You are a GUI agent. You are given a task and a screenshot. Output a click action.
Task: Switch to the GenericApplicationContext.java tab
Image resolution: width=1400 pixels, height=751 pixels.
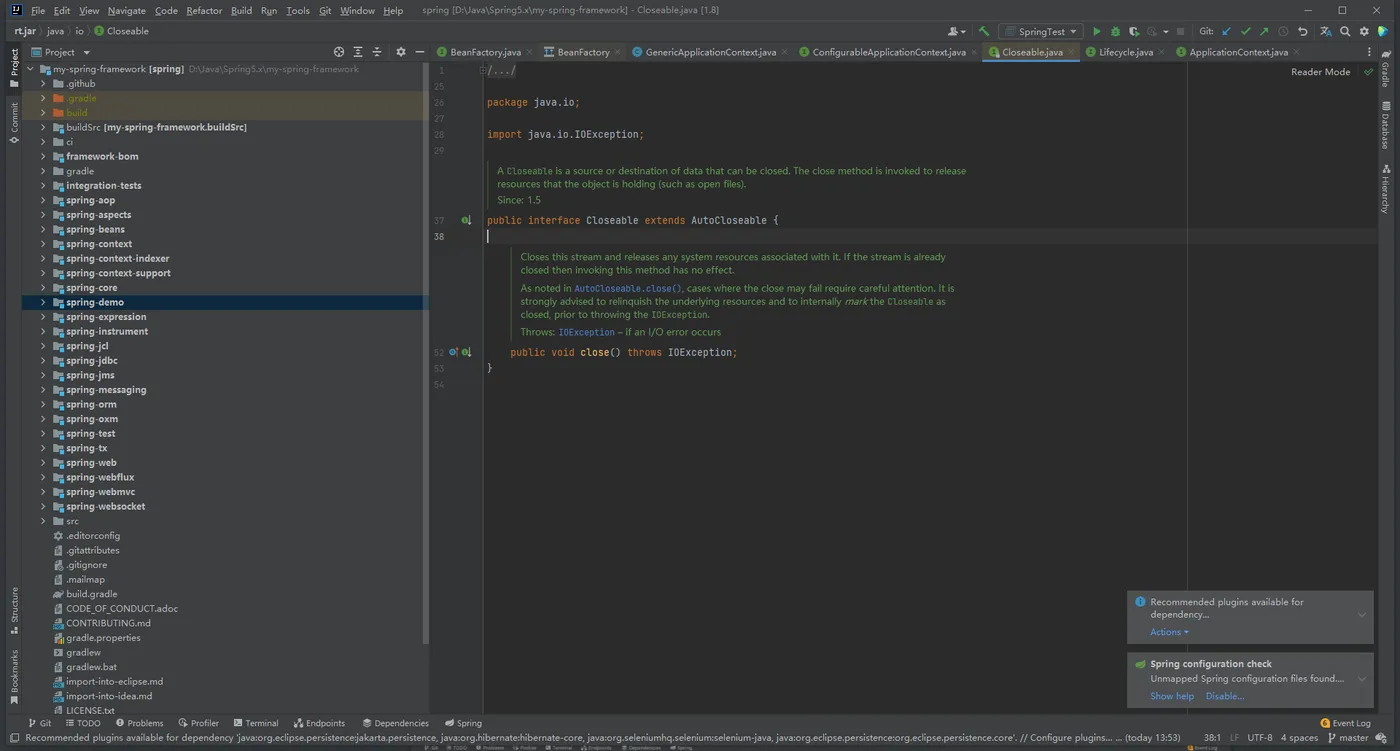(710, 52)
